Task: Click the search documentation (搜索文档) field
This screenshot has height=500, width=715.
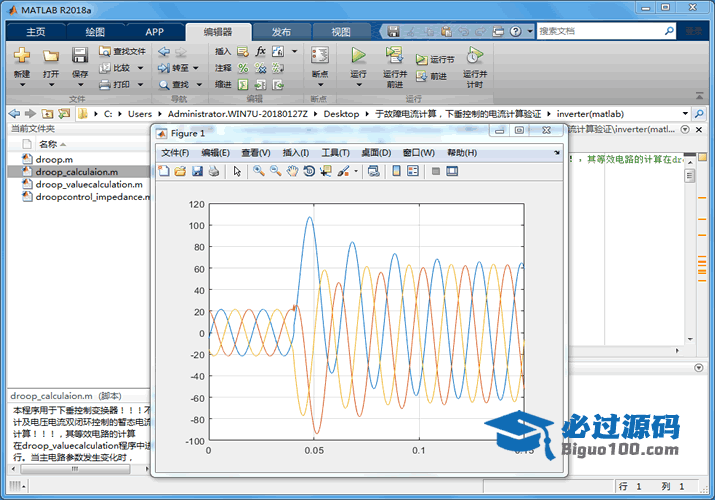Action: click(x=600, y=31)
